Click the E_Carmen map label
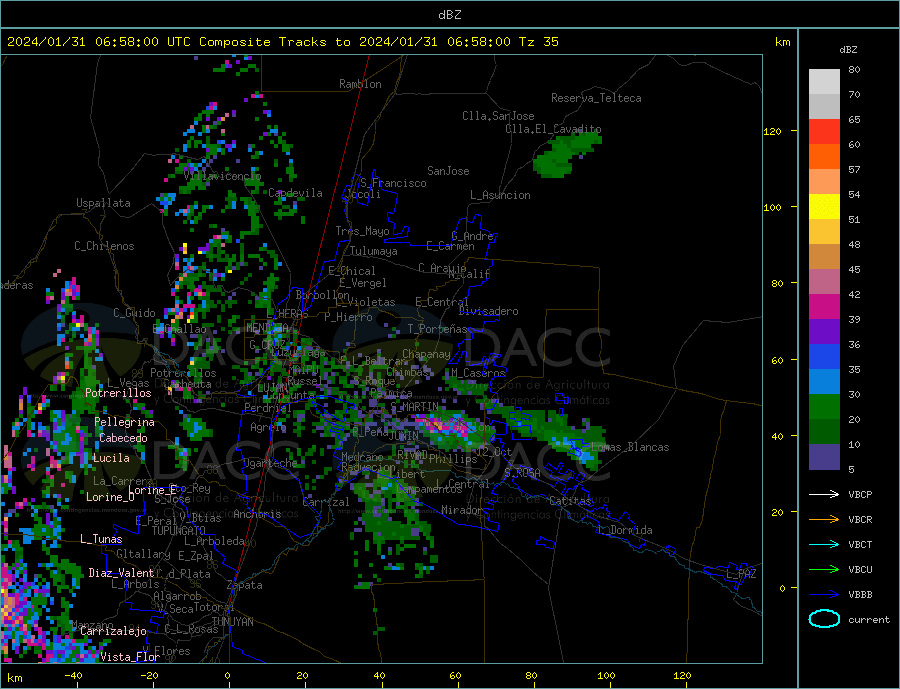Screen dimensions: 900x689 (450, 246)
